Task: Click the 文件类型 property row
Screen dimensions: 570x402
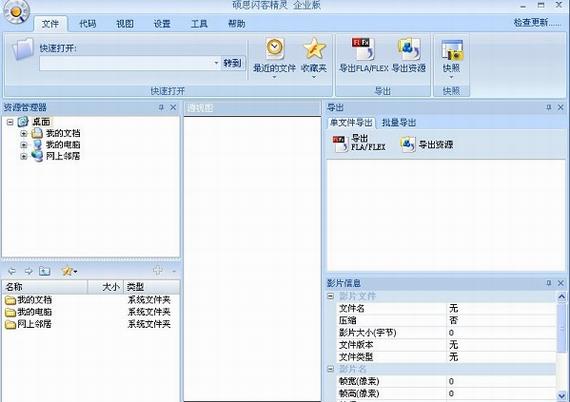Action: [446, 357]
